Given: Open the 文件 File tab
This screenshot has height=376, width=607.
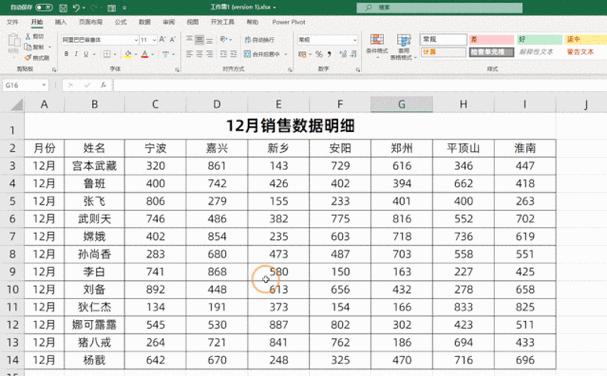Looking at the screenshot, I should pos(12,22).
